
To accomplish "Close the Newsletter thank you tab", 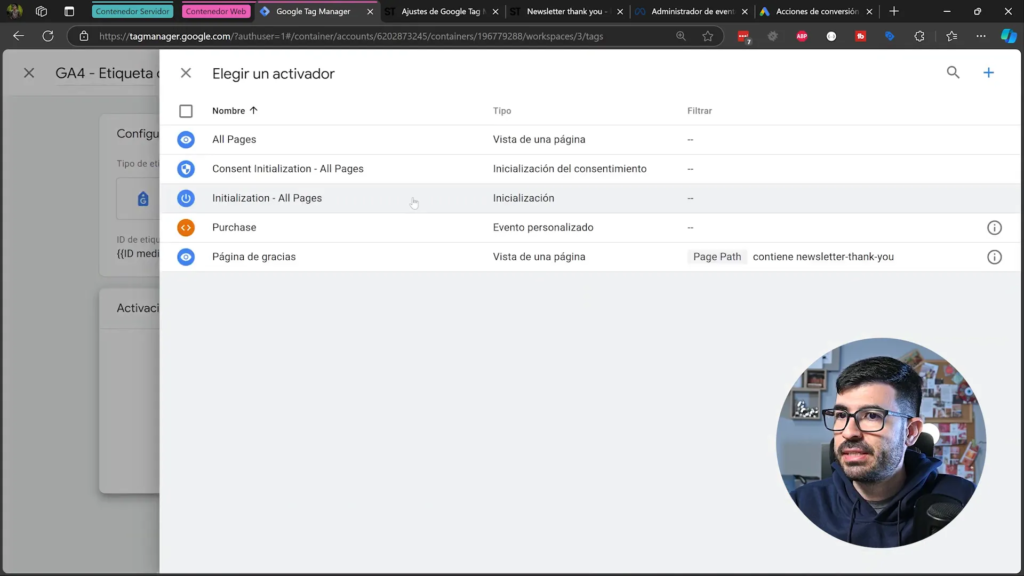I will [620, 12].
